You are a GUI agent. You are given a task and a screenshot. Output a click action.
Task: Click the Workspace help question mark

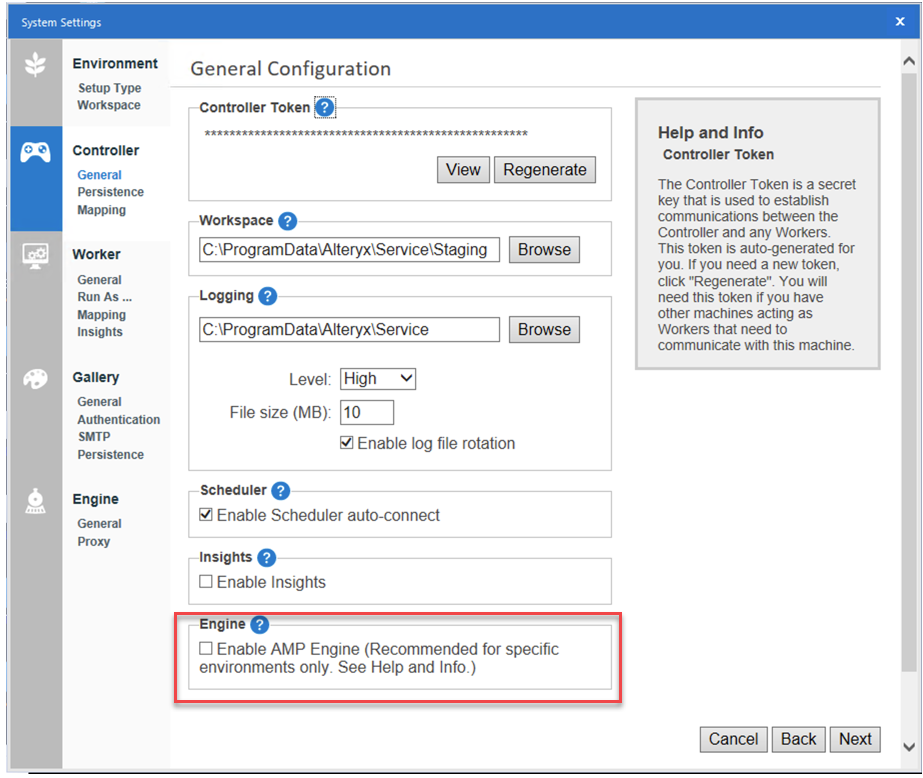tap(288, 221)
